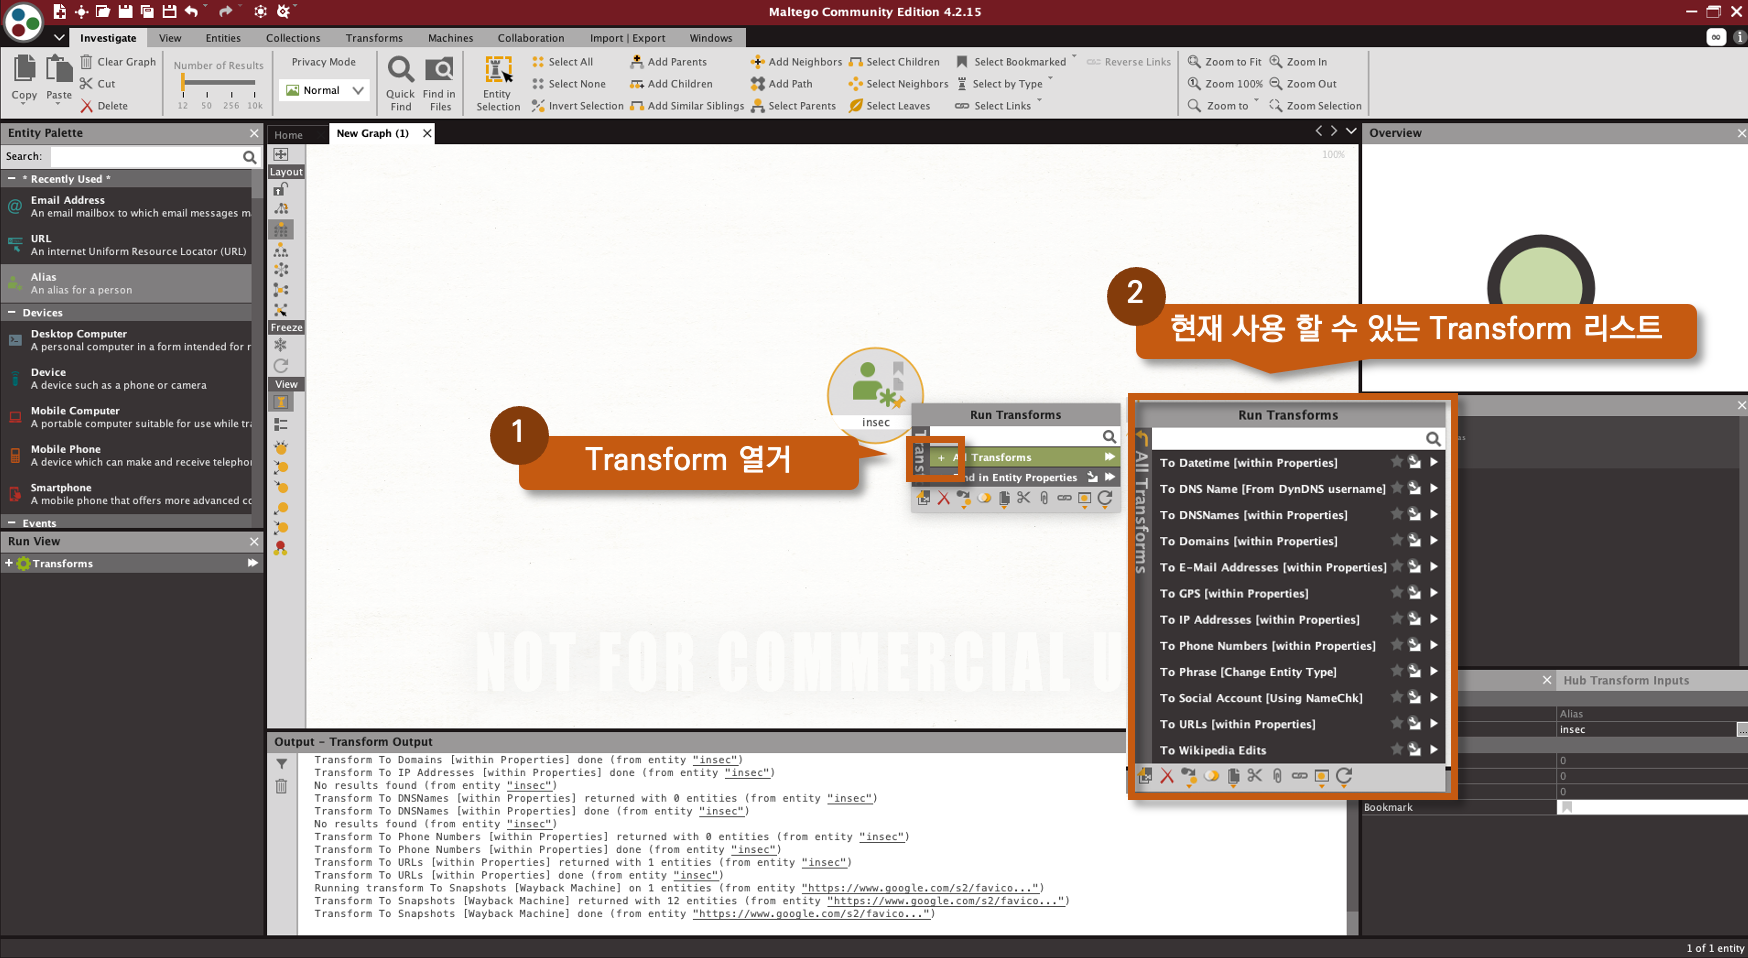Toggle favorite star for To Phrase transform
Viewport: 1748px width, 958px height.
(1397, 671)
